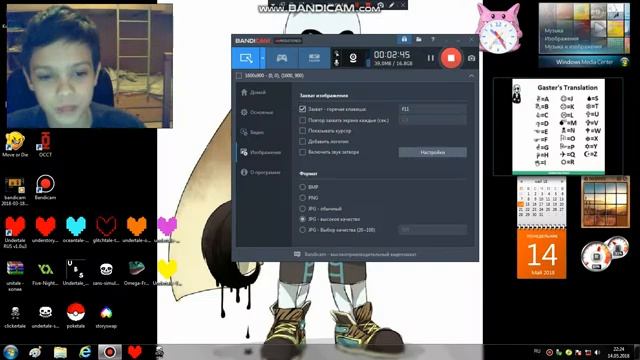Select the Bandicam desktop shortcut

click(x=45, y=188)
